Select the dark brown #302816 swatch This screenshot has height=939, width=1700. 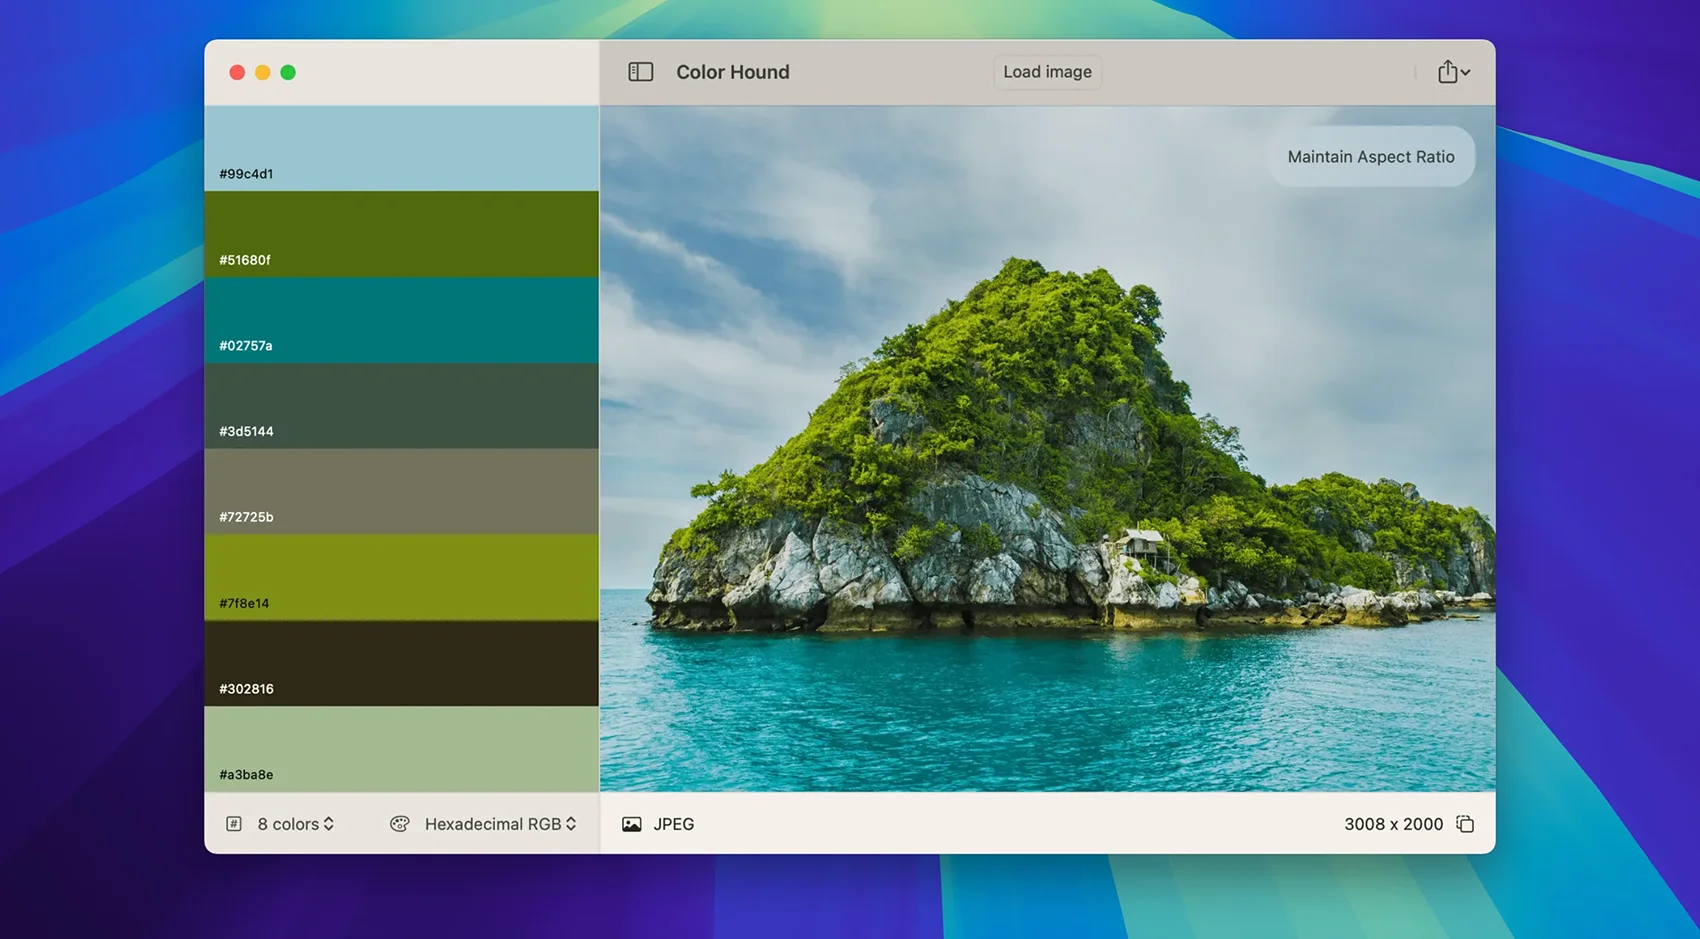point(401,663)
